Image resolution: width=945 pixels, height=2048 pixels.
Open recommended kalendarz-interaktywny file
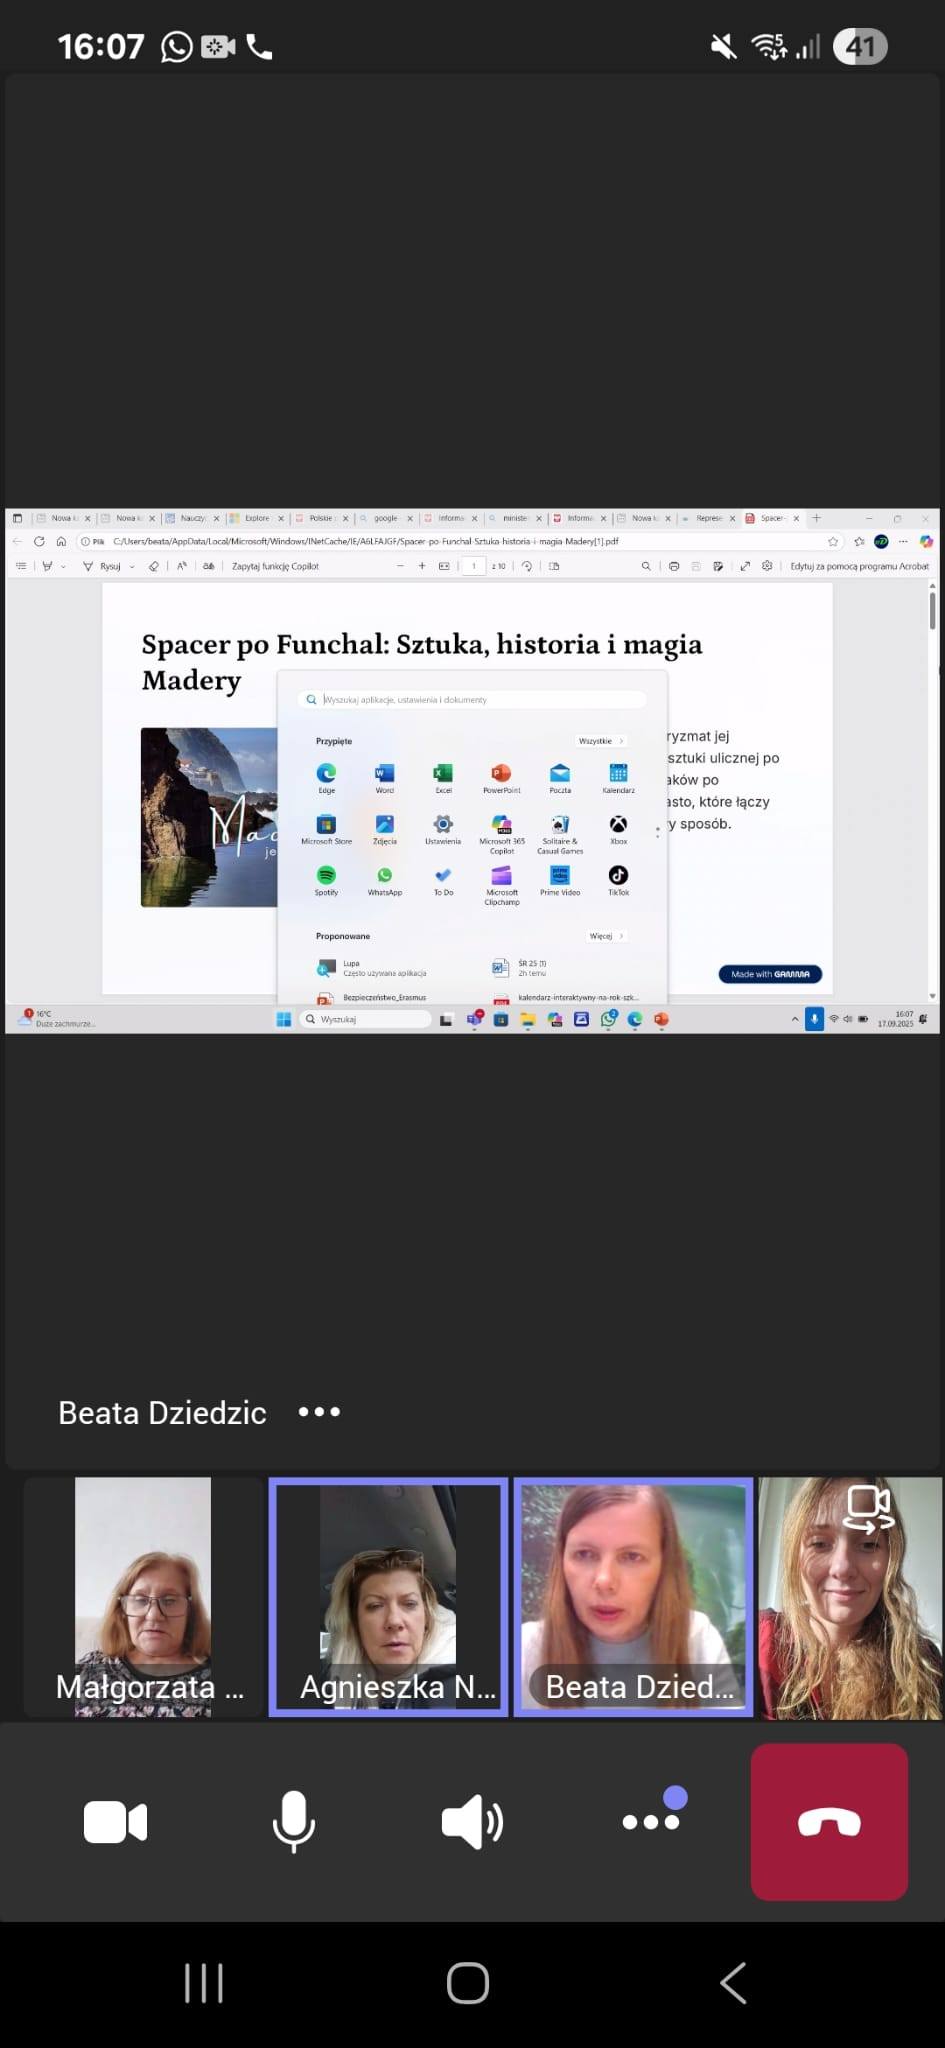[565, 997]
